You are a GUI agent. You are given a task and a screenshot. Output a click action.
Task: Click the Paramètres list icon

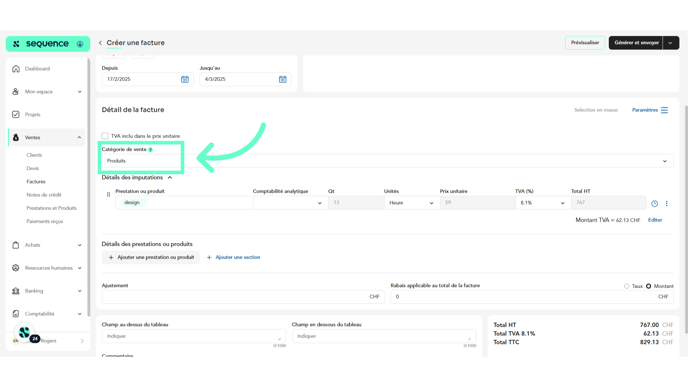point(664,110)
